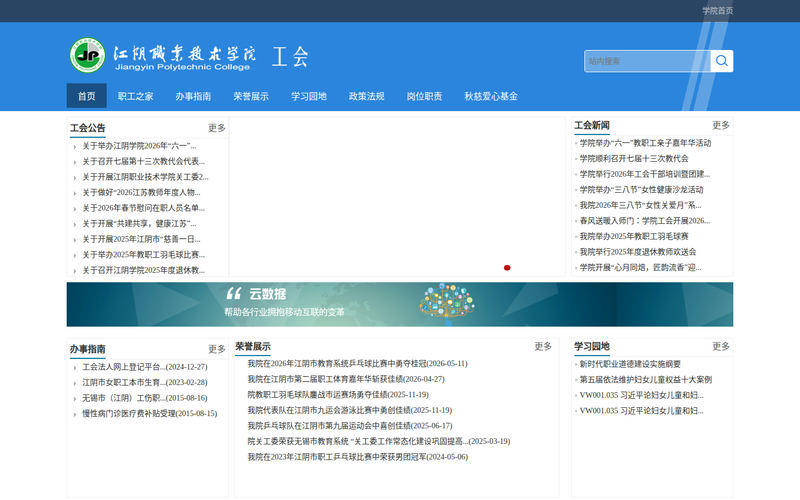
Task: Open 新时代职业道德建设实施纲要 study item
Action: click(x=630, y=364)
